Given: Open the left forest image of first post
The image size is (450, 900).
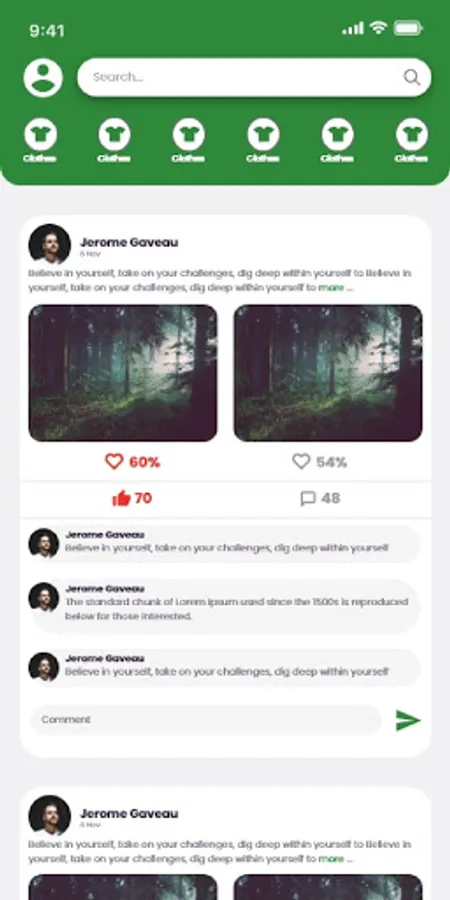Looking at the screenshot, I should pyautogui.click(x=123, y=373).
